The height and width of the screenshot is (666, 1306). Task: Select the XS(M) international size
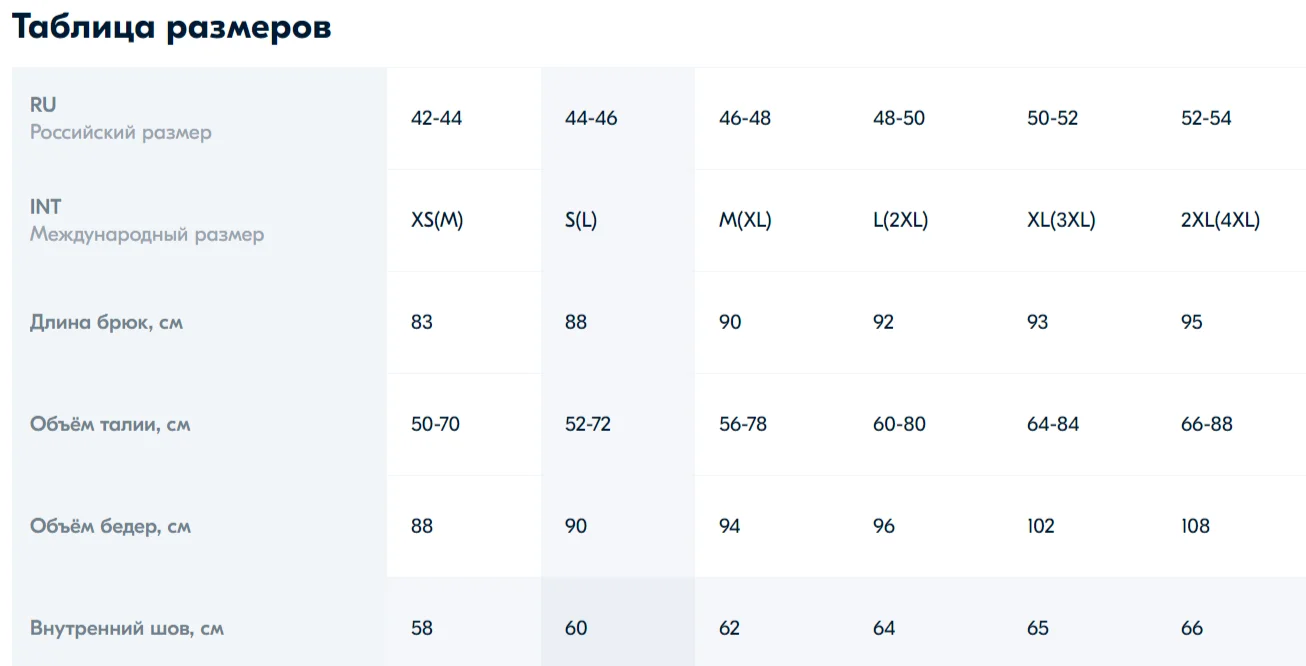click(437, 220)
